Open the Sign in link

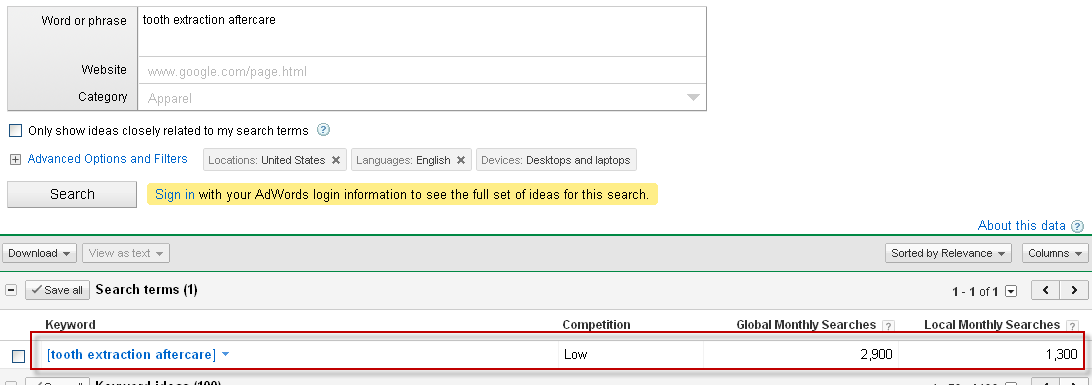[175, 195]
